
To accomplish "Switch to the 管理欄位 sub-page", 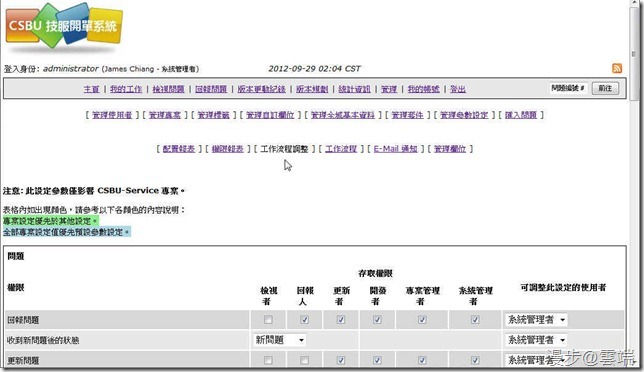I will coord(450,149).
